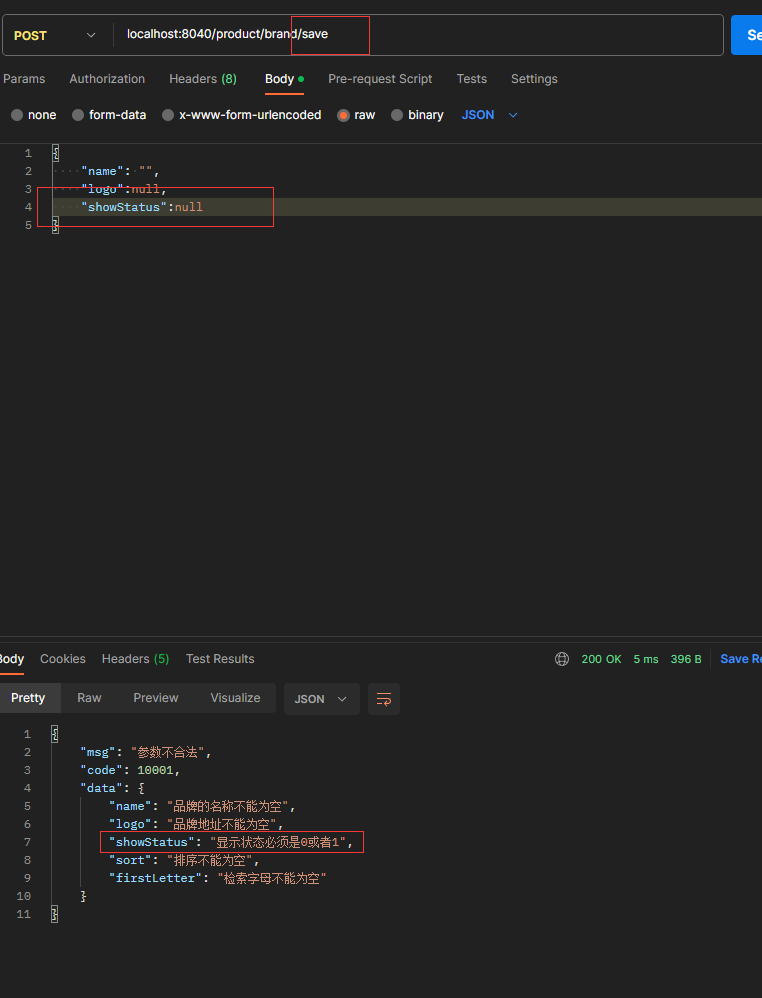Select the request Body tab
Screen dimensions: 762x998
(284, 79)
